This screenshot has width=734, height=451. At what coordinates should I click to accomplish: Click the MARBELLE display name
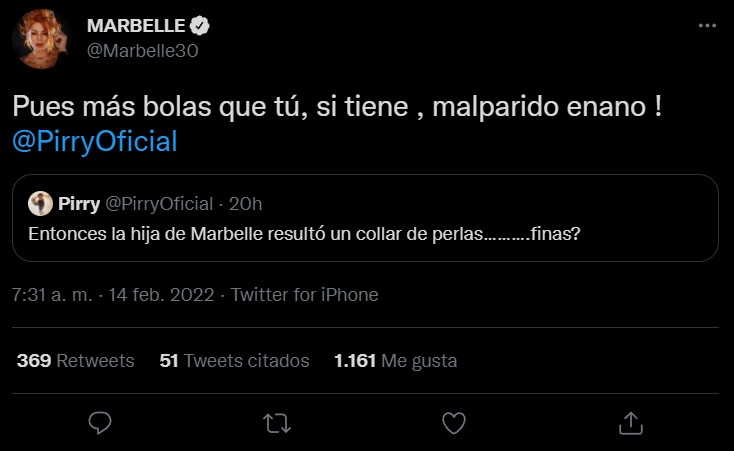136,26
